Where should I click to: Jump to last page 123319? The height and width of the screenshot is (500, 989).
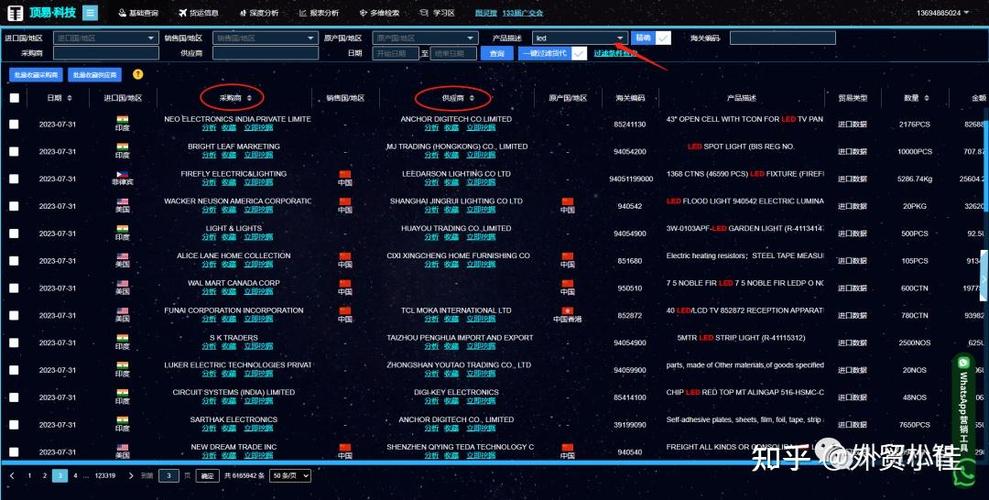[x=105, y=476]
